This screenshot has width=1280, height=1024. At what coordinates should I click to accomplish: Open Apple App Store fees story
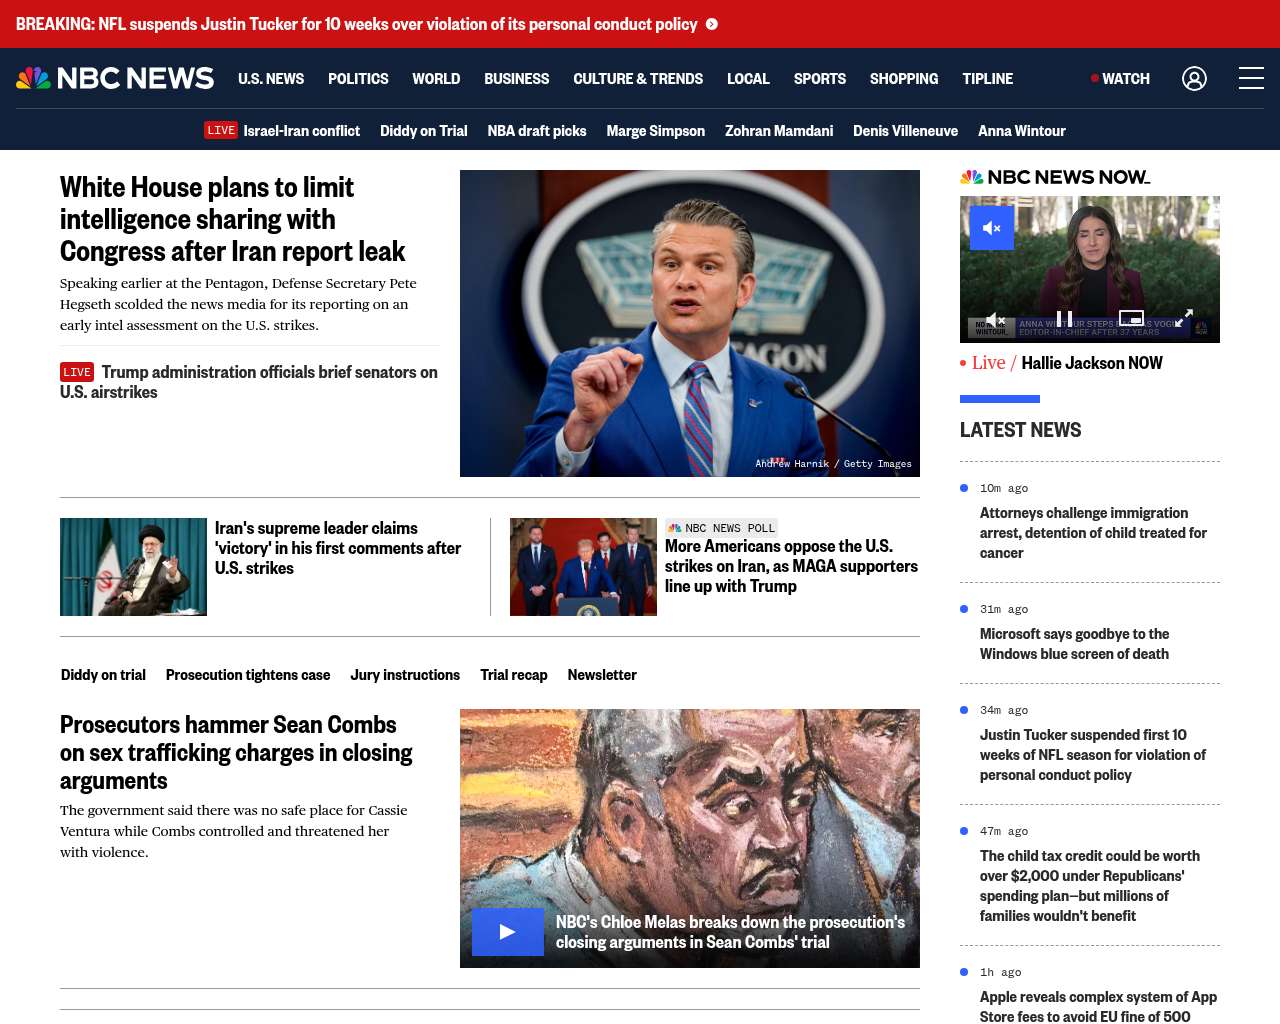click(1098, 1006)
